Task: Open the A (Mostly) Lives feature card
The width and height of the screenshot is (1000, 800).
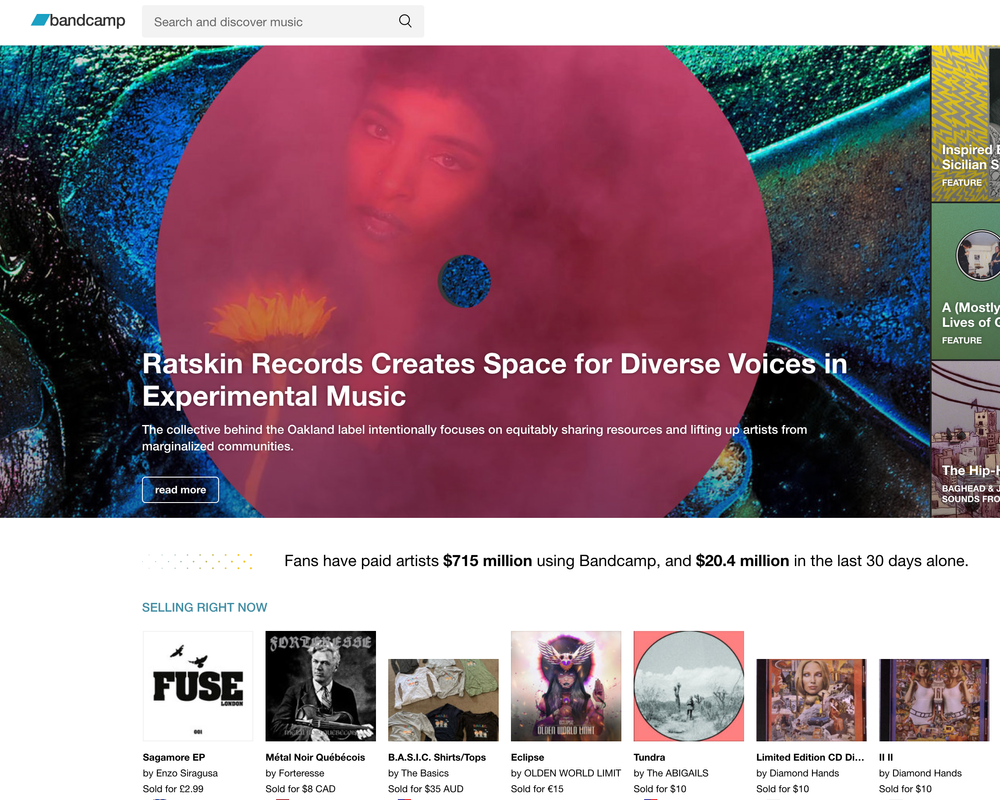Action: pyautogui.click(x=966, y=281)
